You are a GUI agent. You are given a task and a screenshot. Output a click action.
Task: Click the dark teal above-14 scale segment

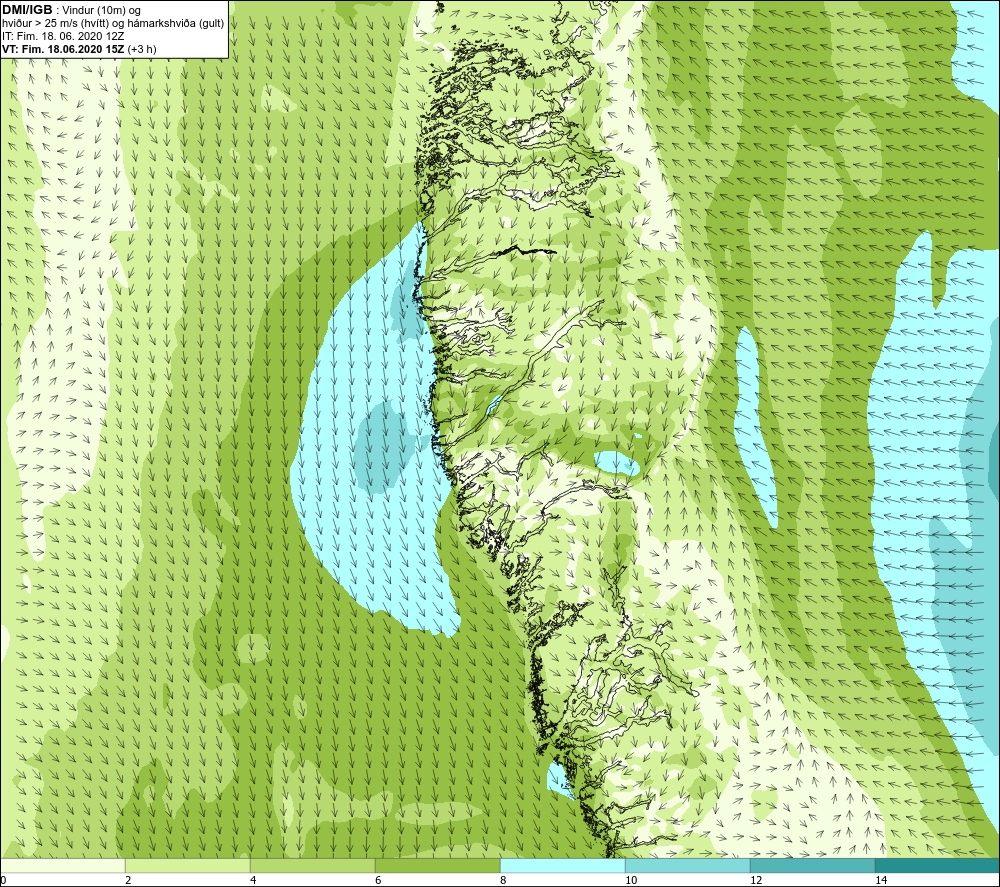click(938, 865)
